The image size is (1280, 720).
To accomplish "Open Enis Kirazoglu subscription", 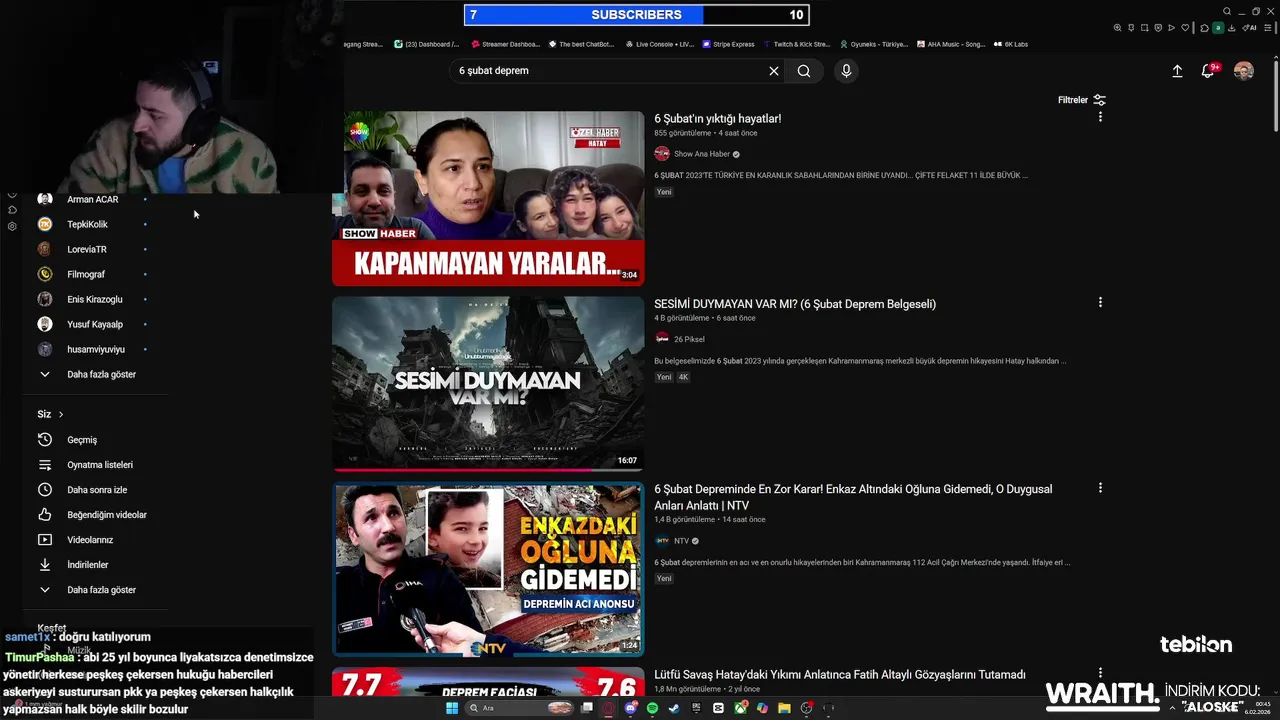I will pyautogui.click(x=93, y=299).
